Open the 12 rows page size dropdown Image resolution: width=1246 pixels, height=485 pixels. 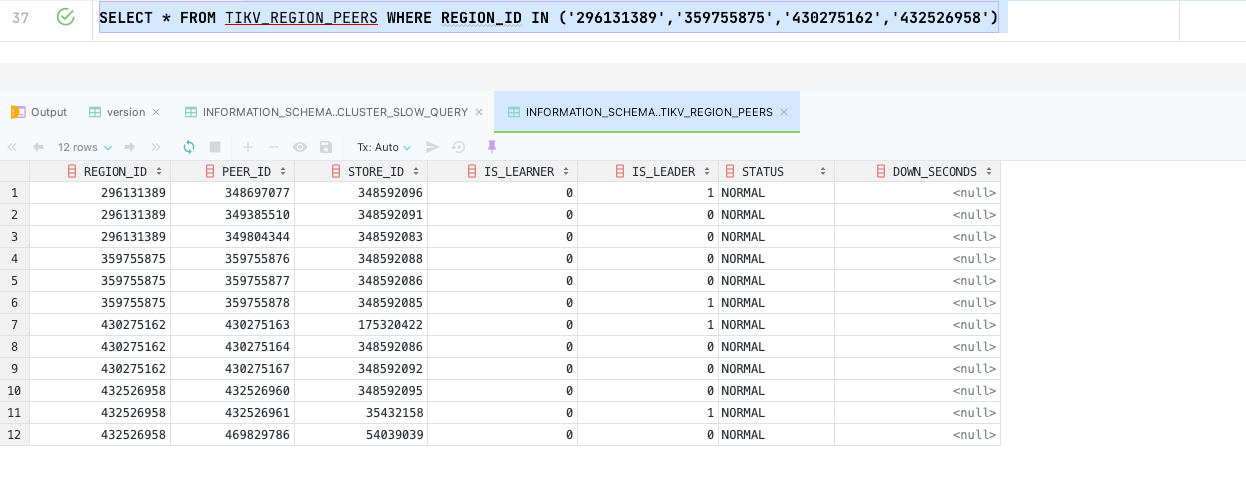point(85,147)
